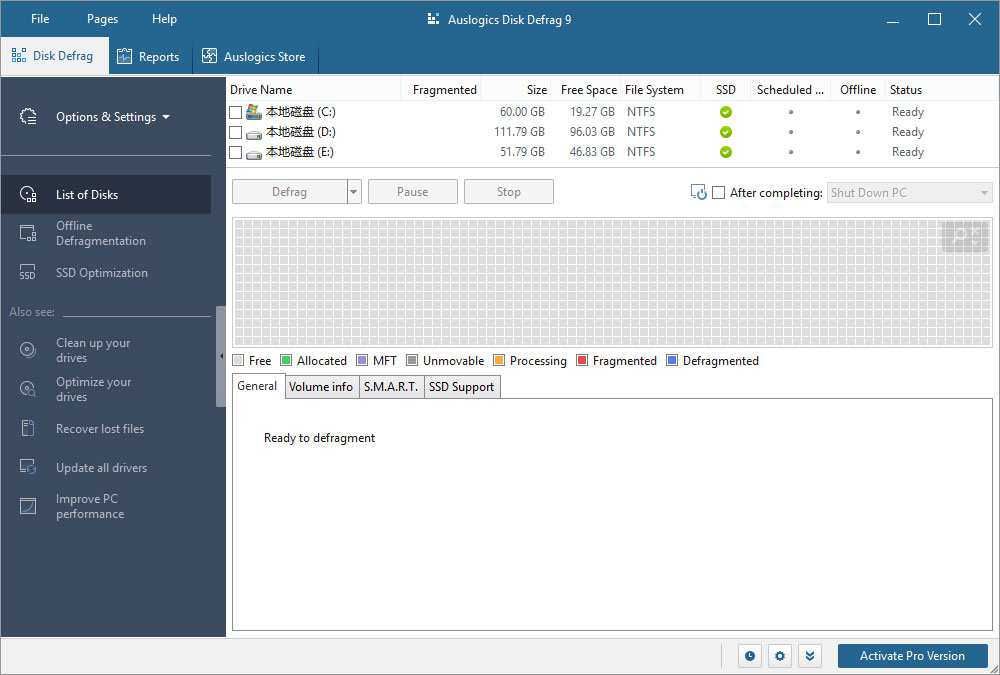
Task: Open the Pages menu
Action: pos(102,19)
